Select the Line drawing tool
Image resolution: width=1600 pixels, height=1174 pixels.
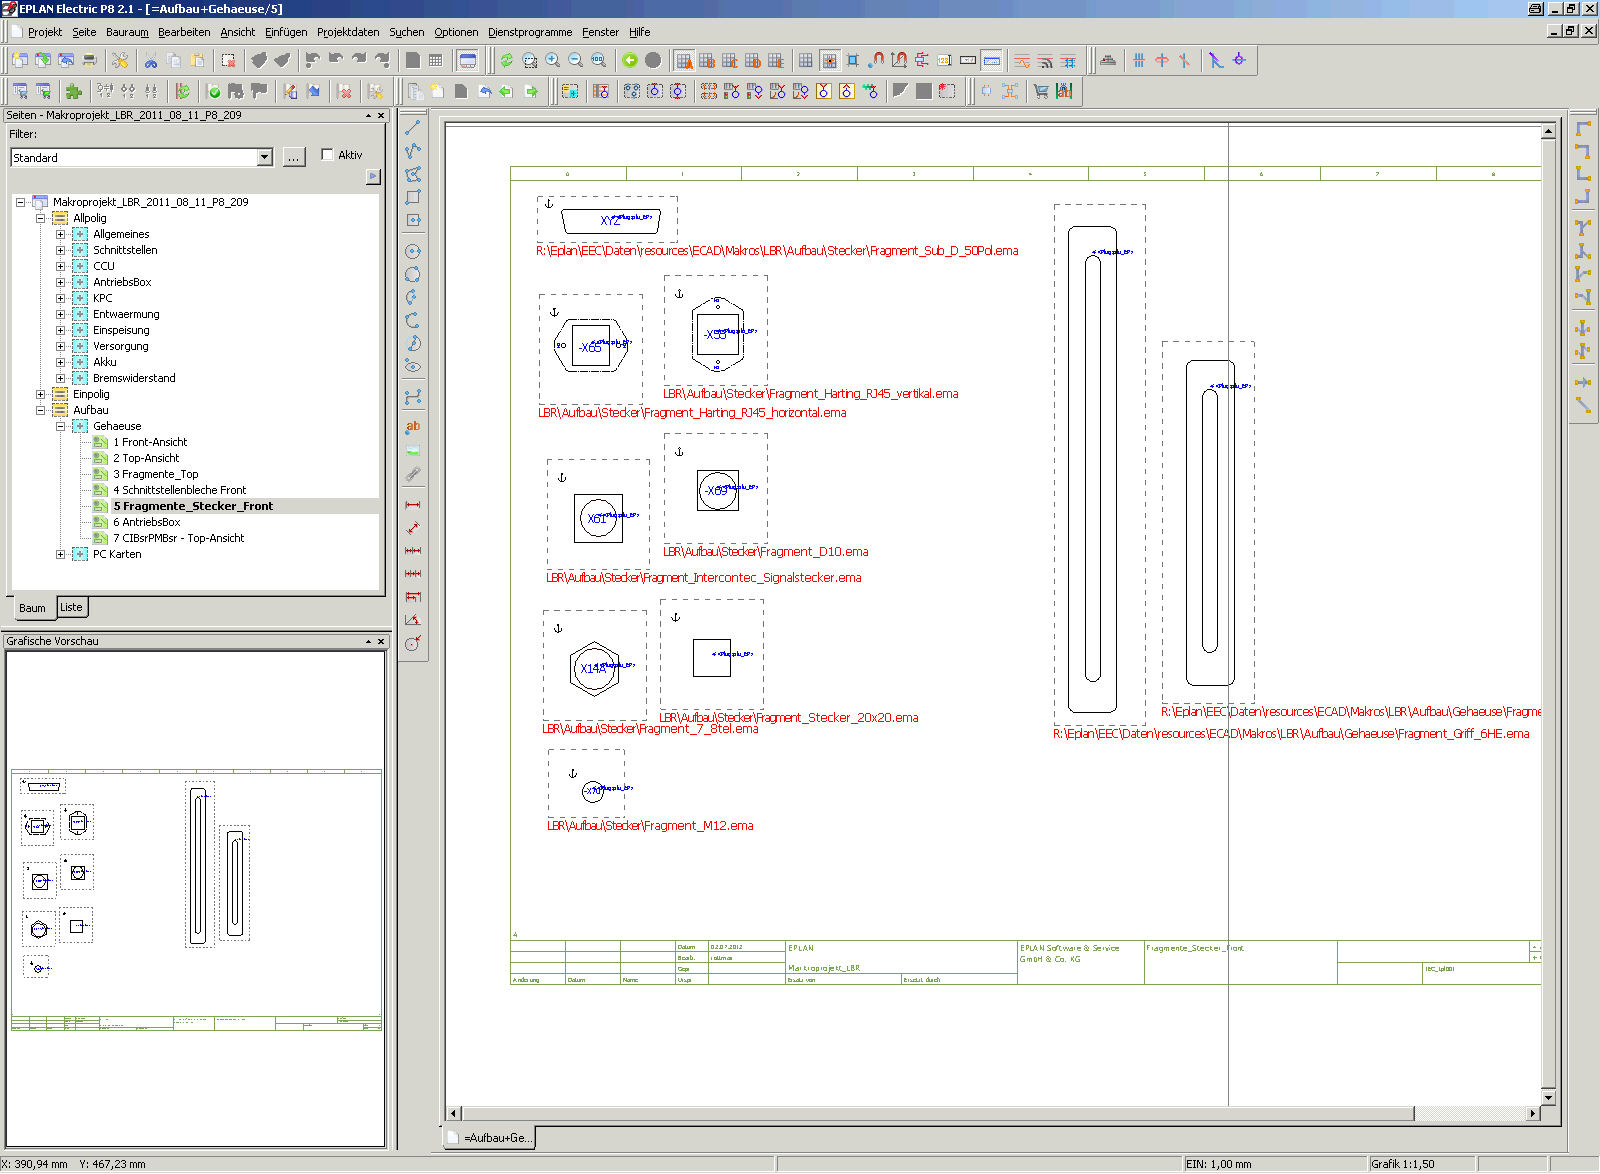[x=412, y=128]
